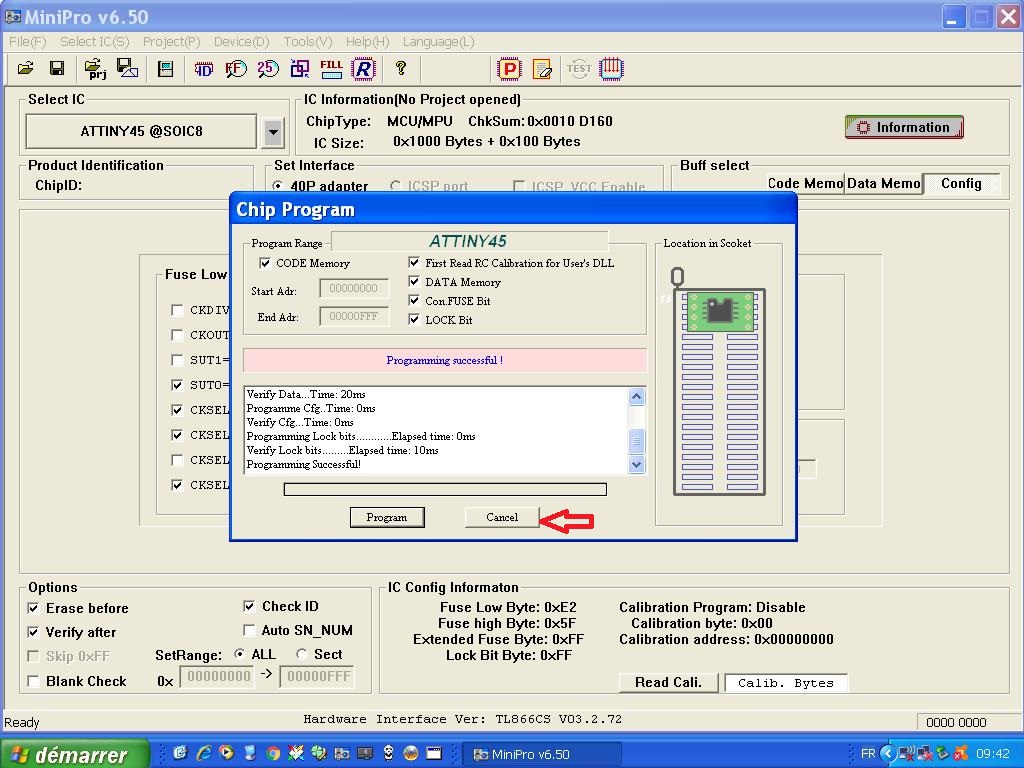This screenshot has height=768, width=1024.
Task: Switch to Config buffer tab
Action: [x=961, y=184]
